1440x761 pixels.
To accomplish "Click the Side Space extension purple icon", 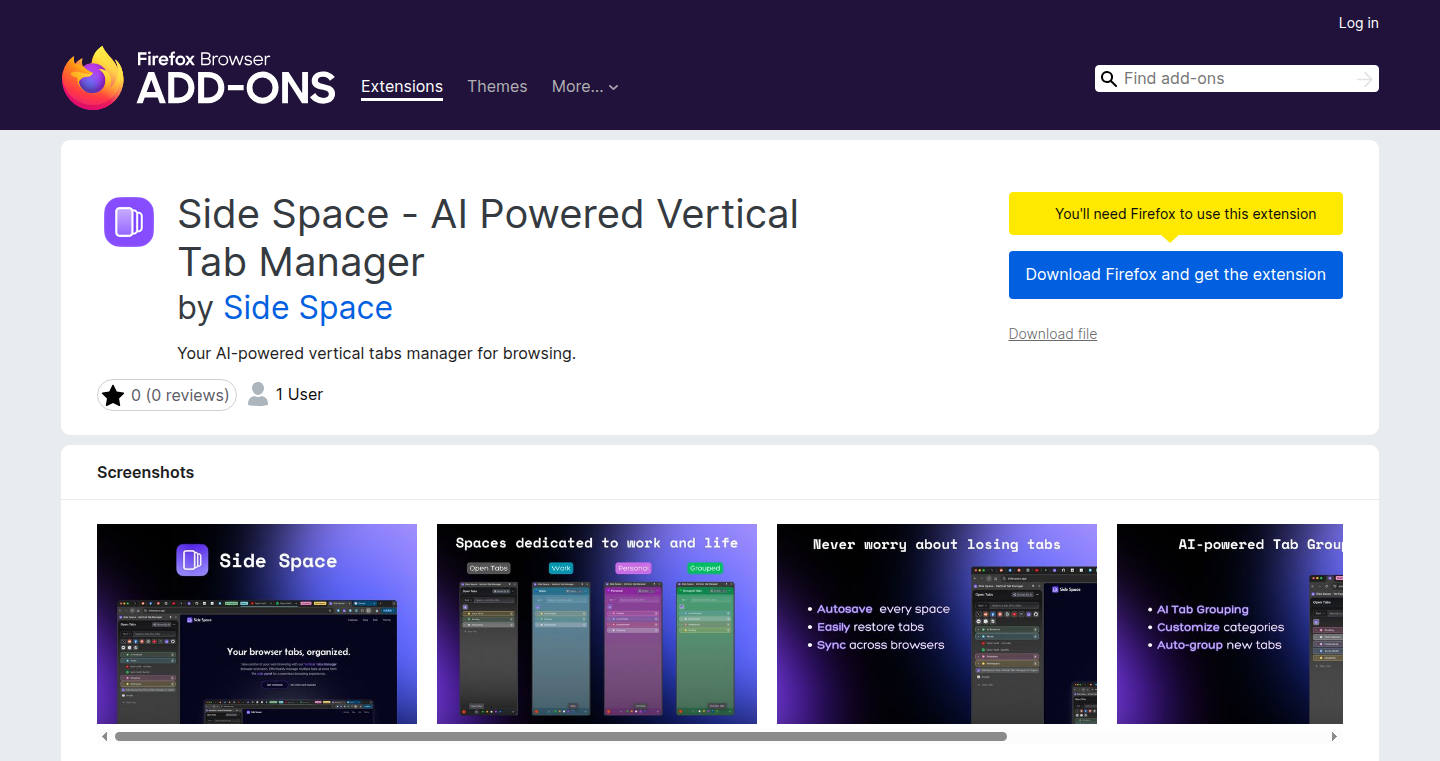I will click(129, 222).
